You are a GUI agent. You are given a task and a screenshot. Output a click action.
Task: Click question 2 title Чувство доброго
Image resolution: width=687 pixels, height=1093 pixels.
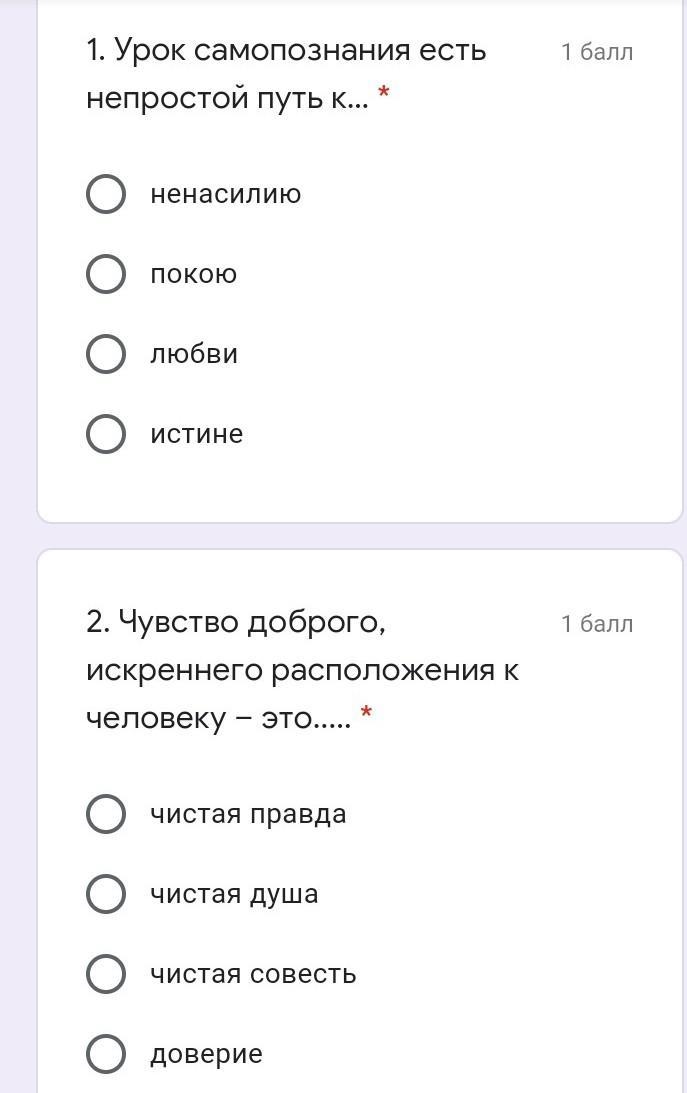(x=302, y=670)
